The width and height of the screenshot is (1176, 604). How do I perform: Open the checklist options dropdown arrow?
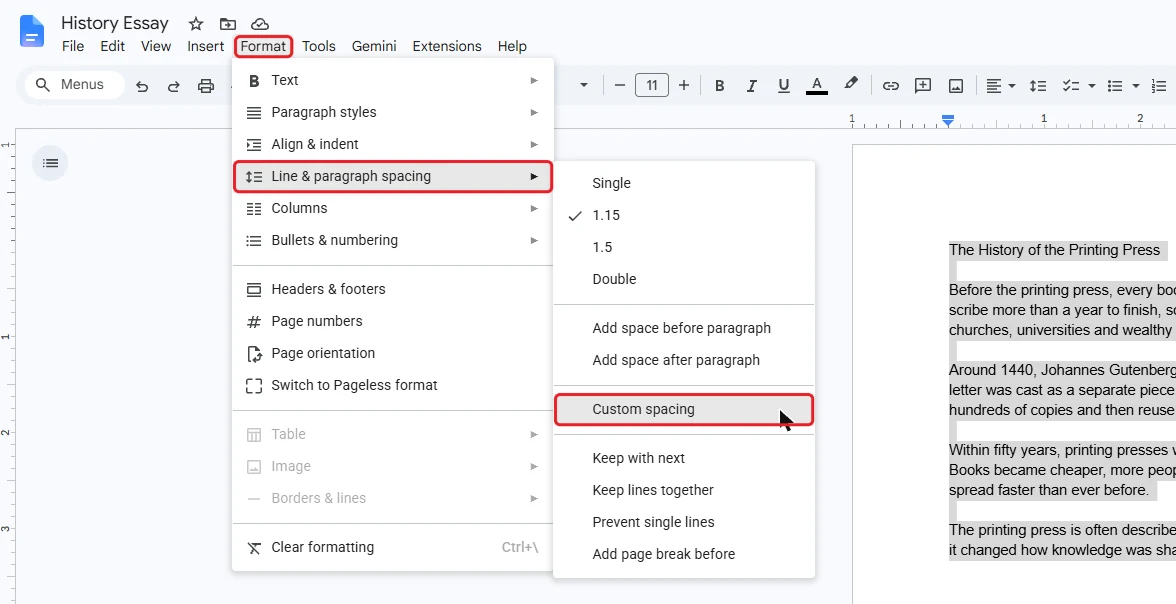[x=1091, y=86]
